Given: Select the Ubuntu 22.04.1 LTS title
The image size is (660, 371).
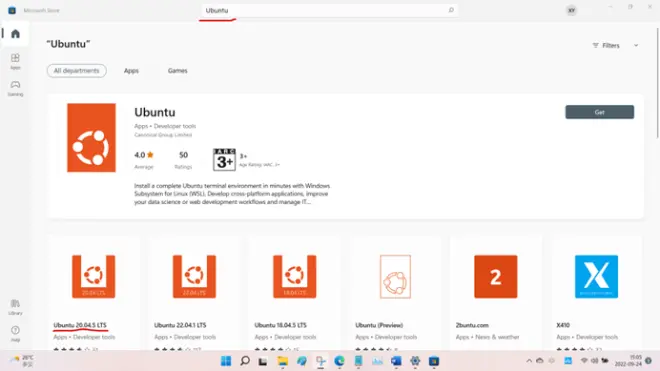Looking at the screenshot, I should 180,325.
